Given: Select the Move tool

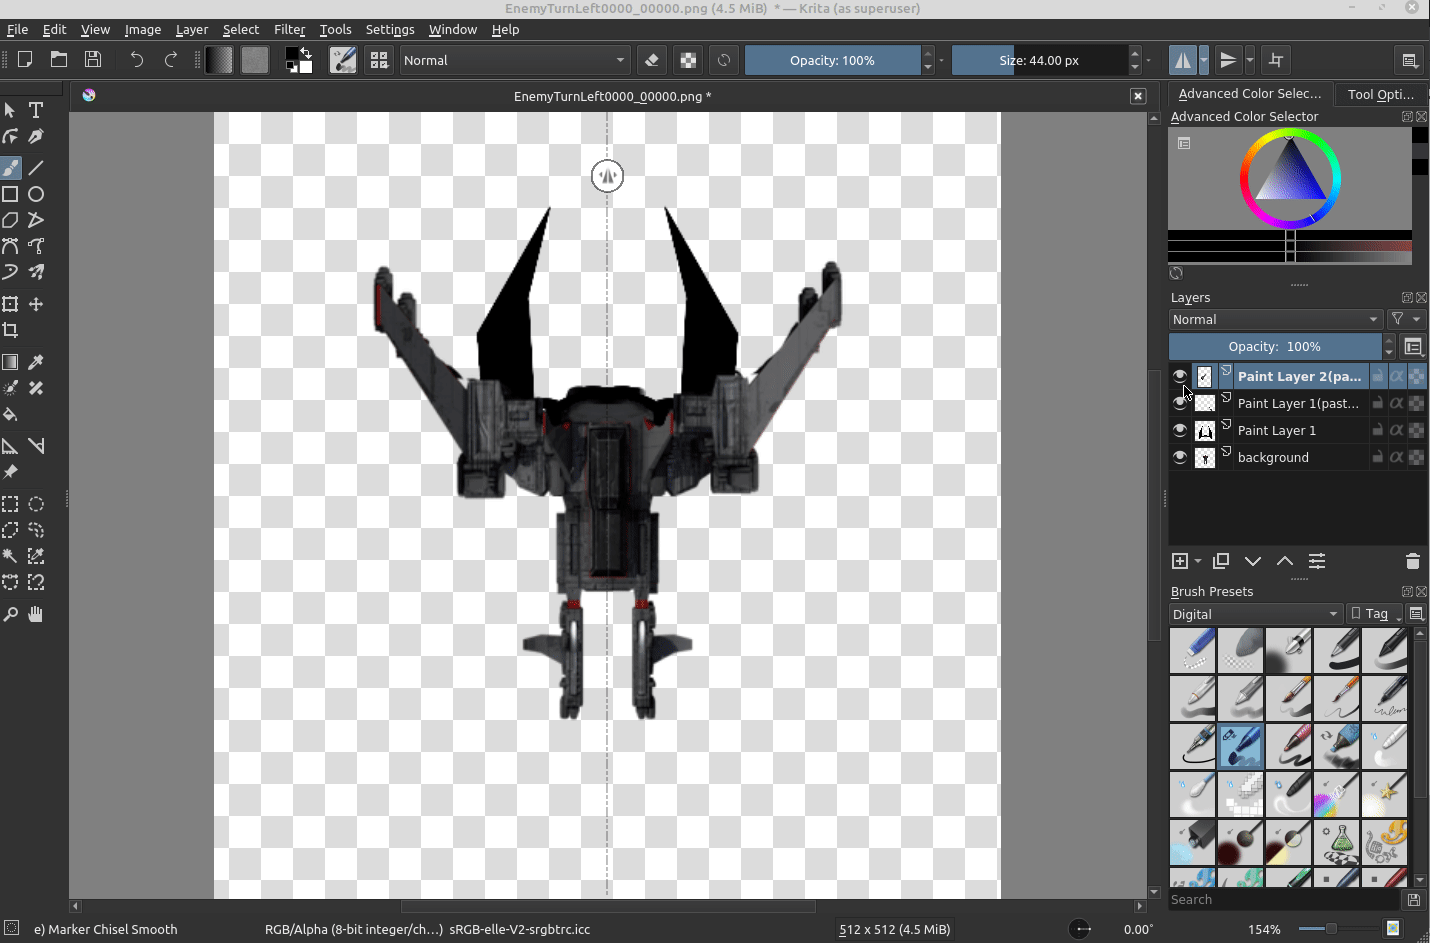Looking at the screenshot, I should pyautogui.click(x=36, y=304).
